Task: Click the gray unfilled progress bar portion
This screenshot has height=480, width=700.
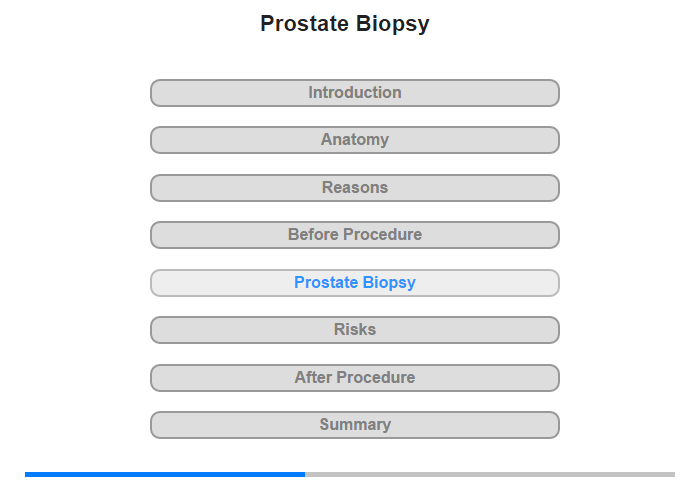Action: coord(490,474)
